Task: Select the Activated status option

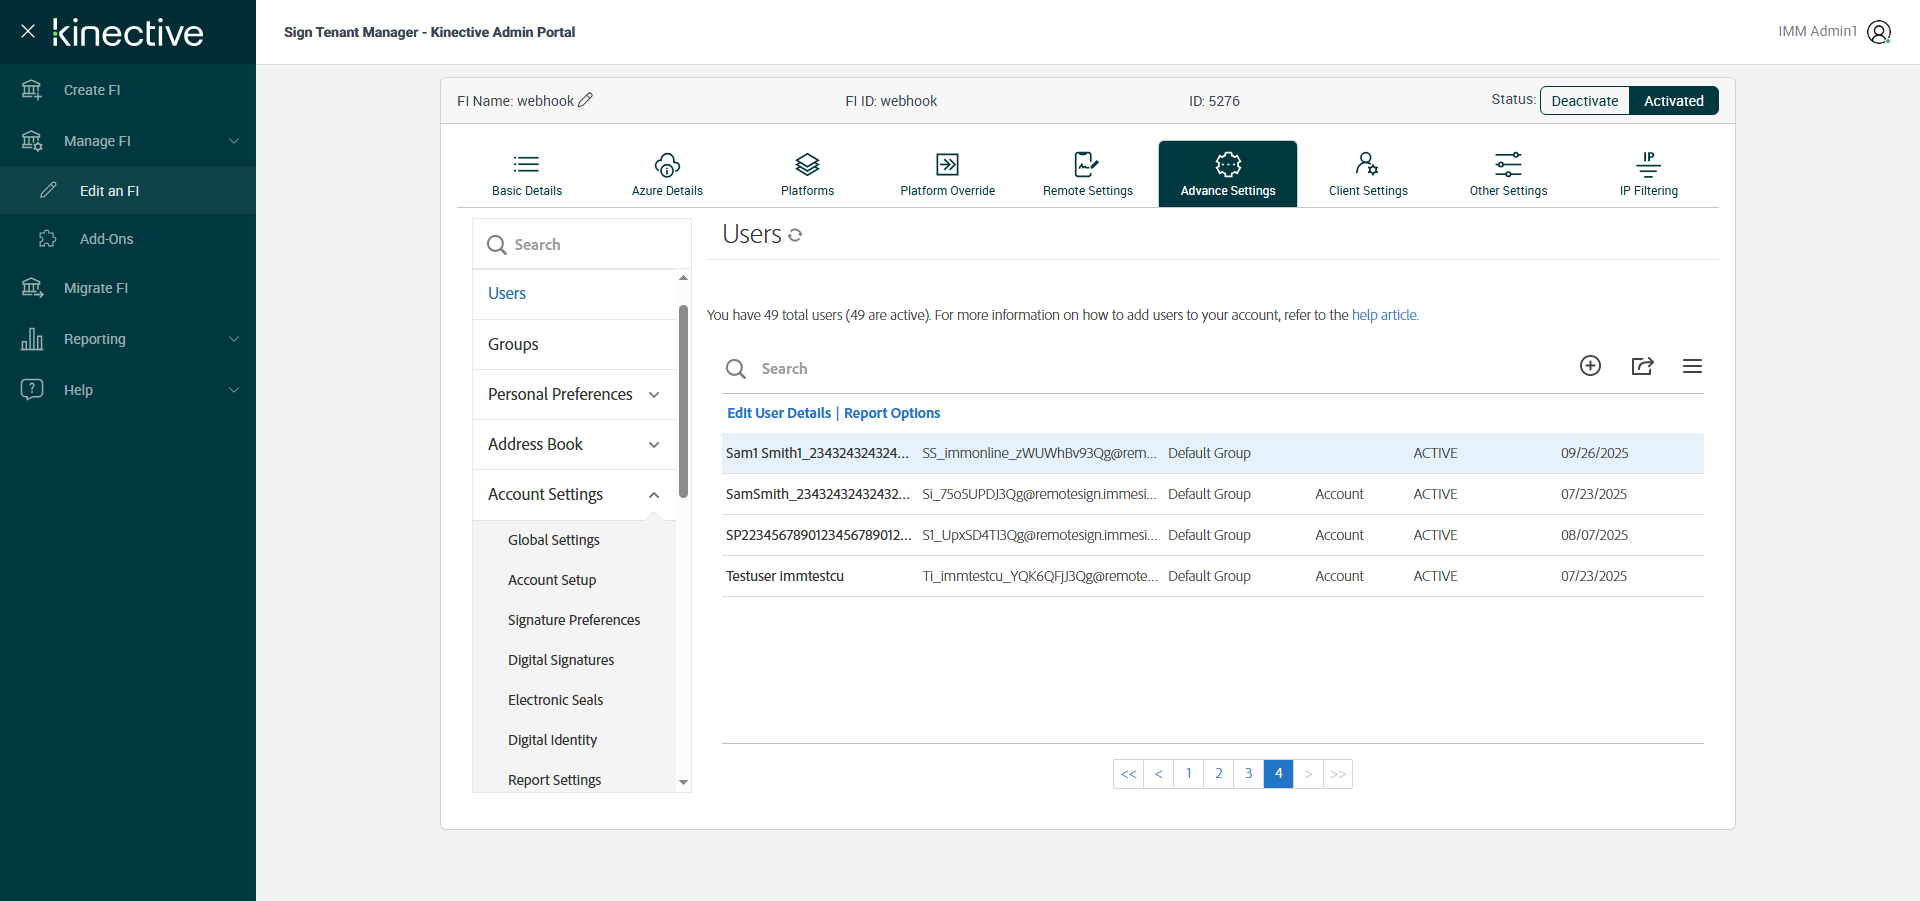Action: (x=1673, y=101)
